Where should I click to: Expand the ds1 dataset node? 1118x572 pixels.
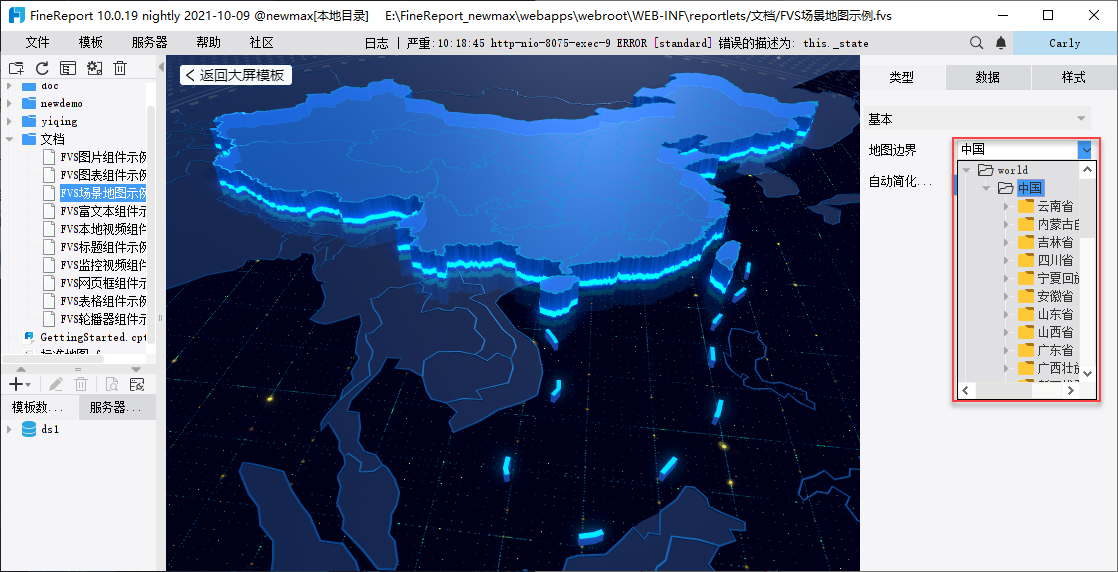point(9,429)
